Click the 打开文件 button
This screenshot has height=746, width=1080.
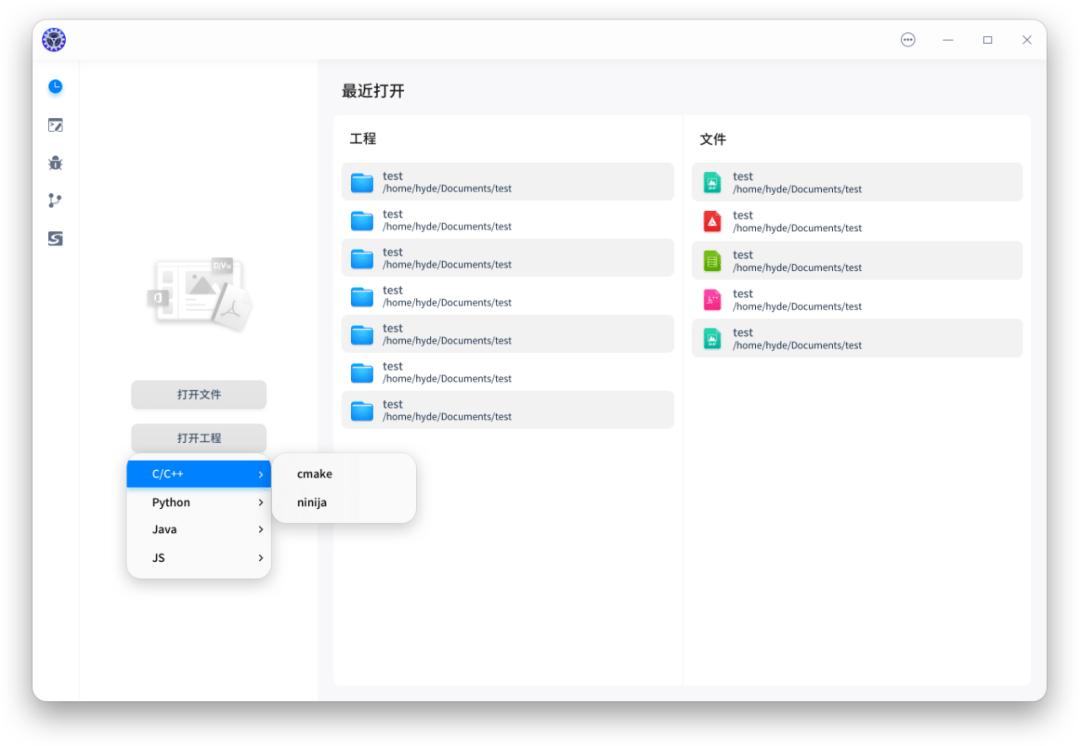tap(198, 395)
